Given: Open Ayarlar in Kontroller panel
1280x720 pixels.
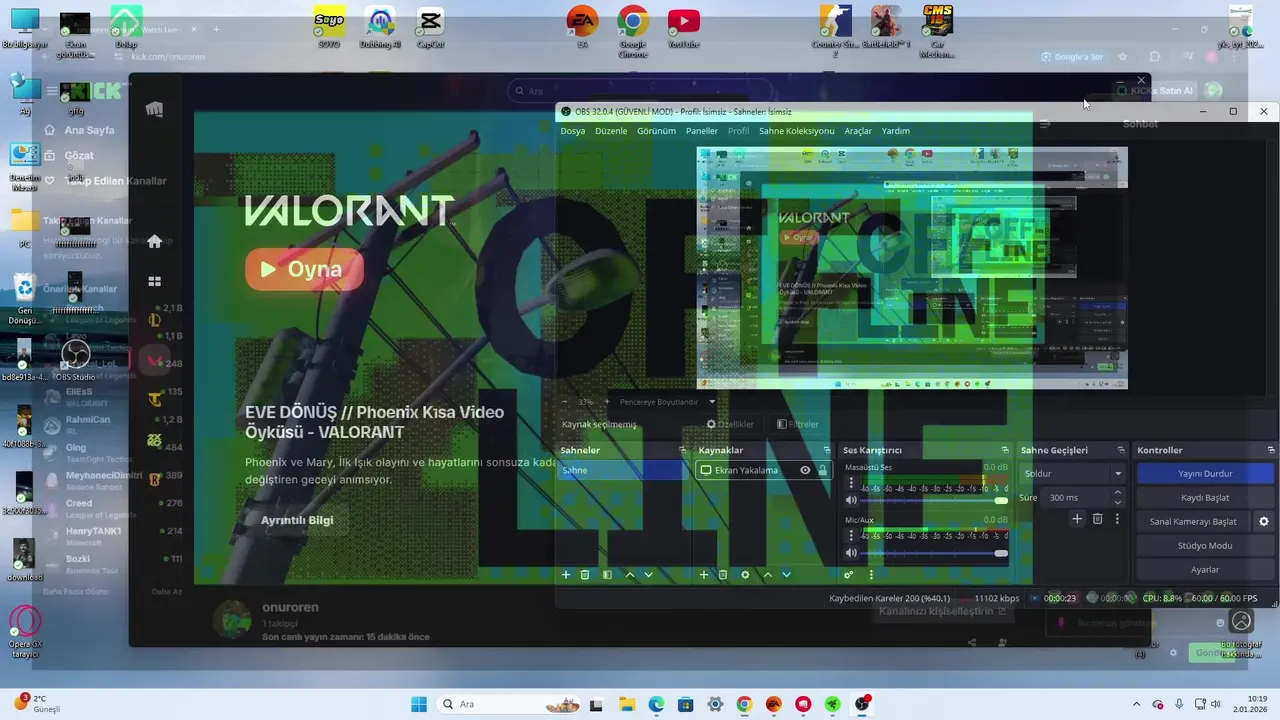Looking at the screenshot, I should pos(1205,570).
